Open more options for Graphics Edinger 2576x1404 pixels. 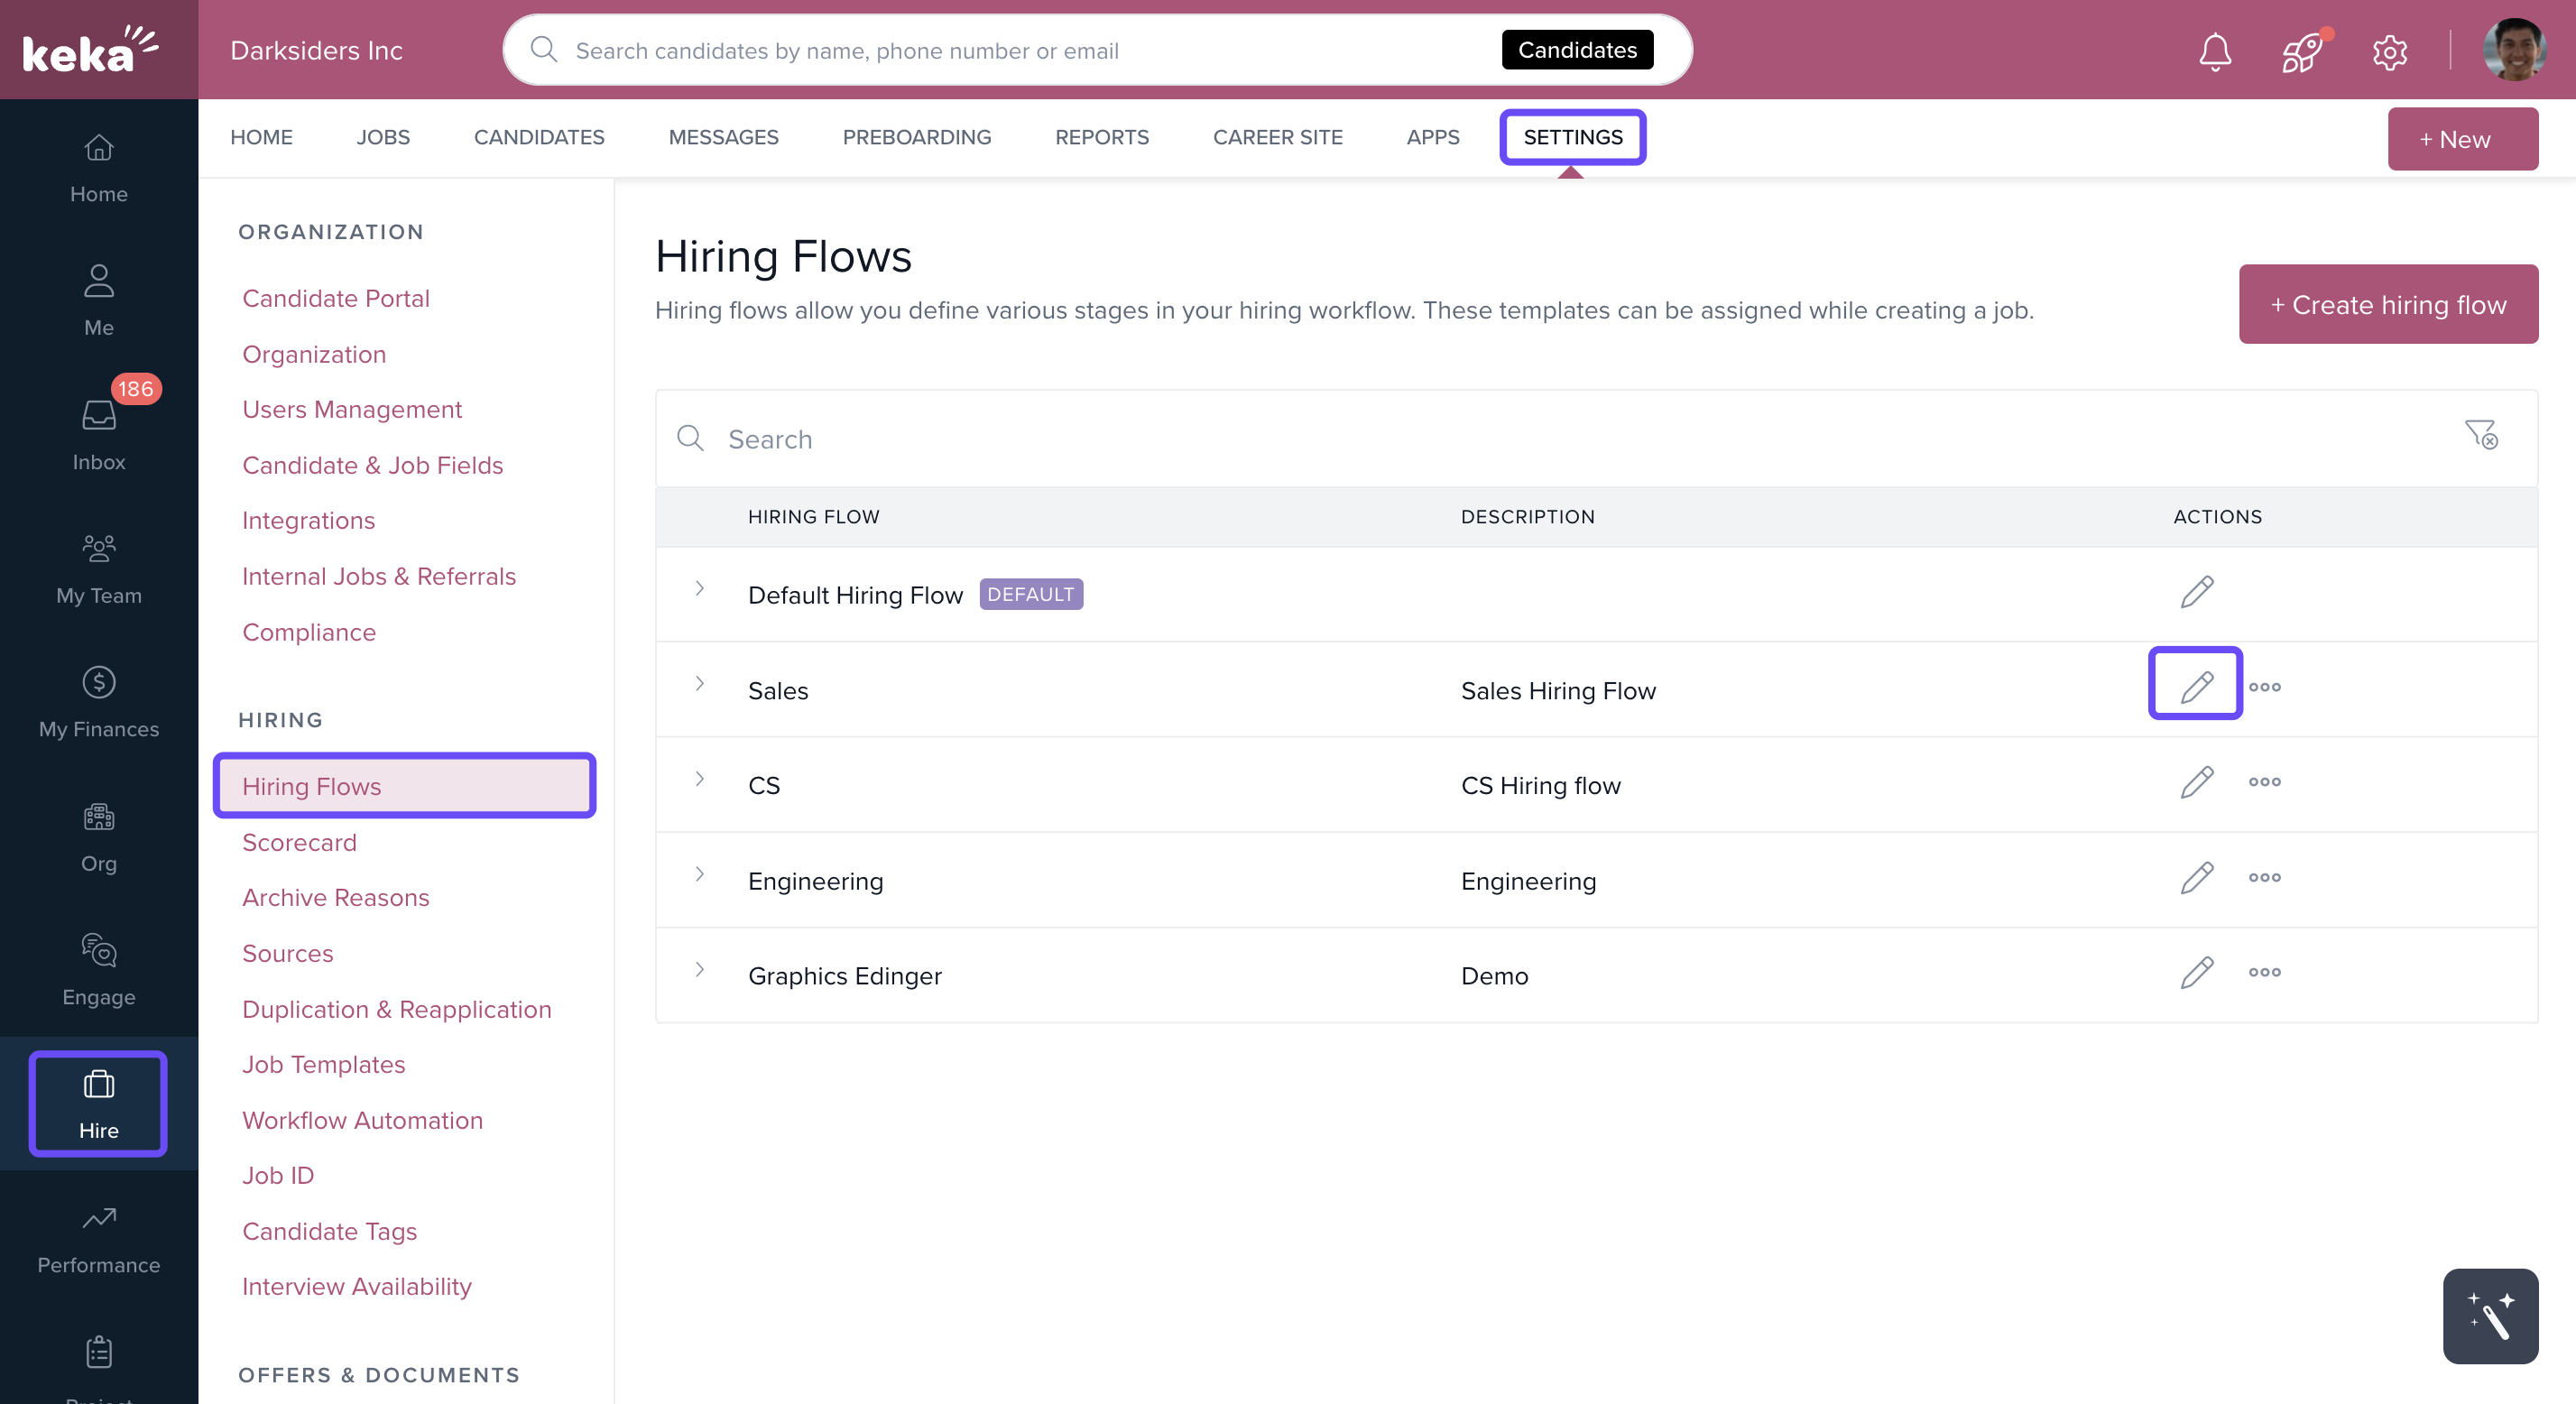click(2264, 972)
